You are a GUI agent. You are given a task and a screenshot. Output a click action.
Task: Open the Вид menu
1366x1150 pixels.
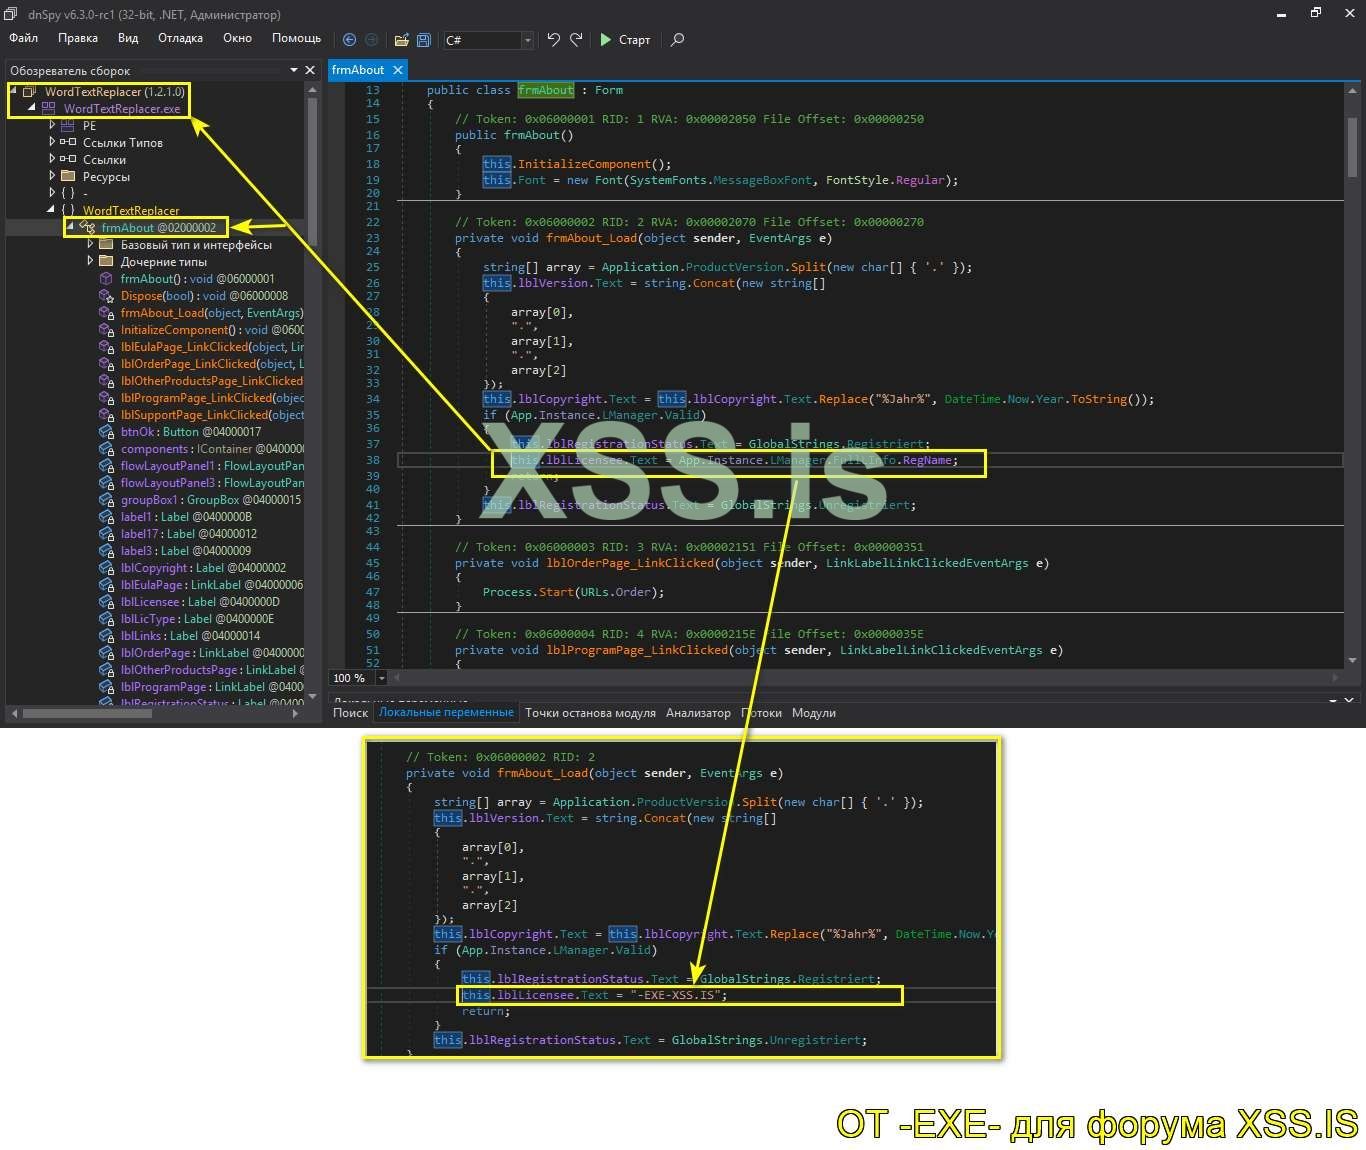[128, 38]
